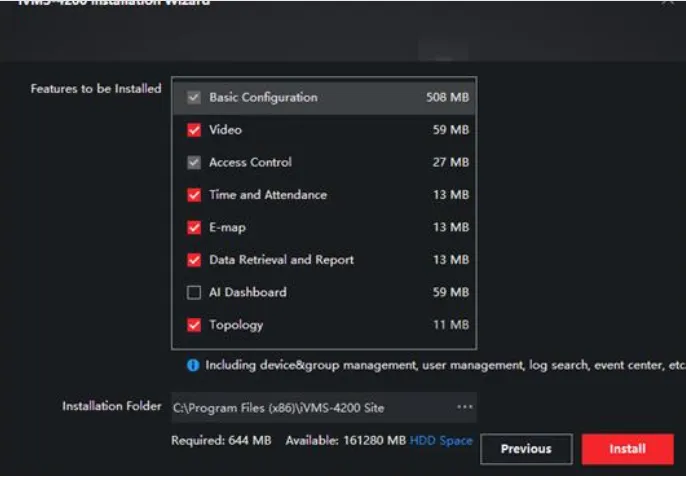Click the Video 59 MB size text

coord(451,130)
